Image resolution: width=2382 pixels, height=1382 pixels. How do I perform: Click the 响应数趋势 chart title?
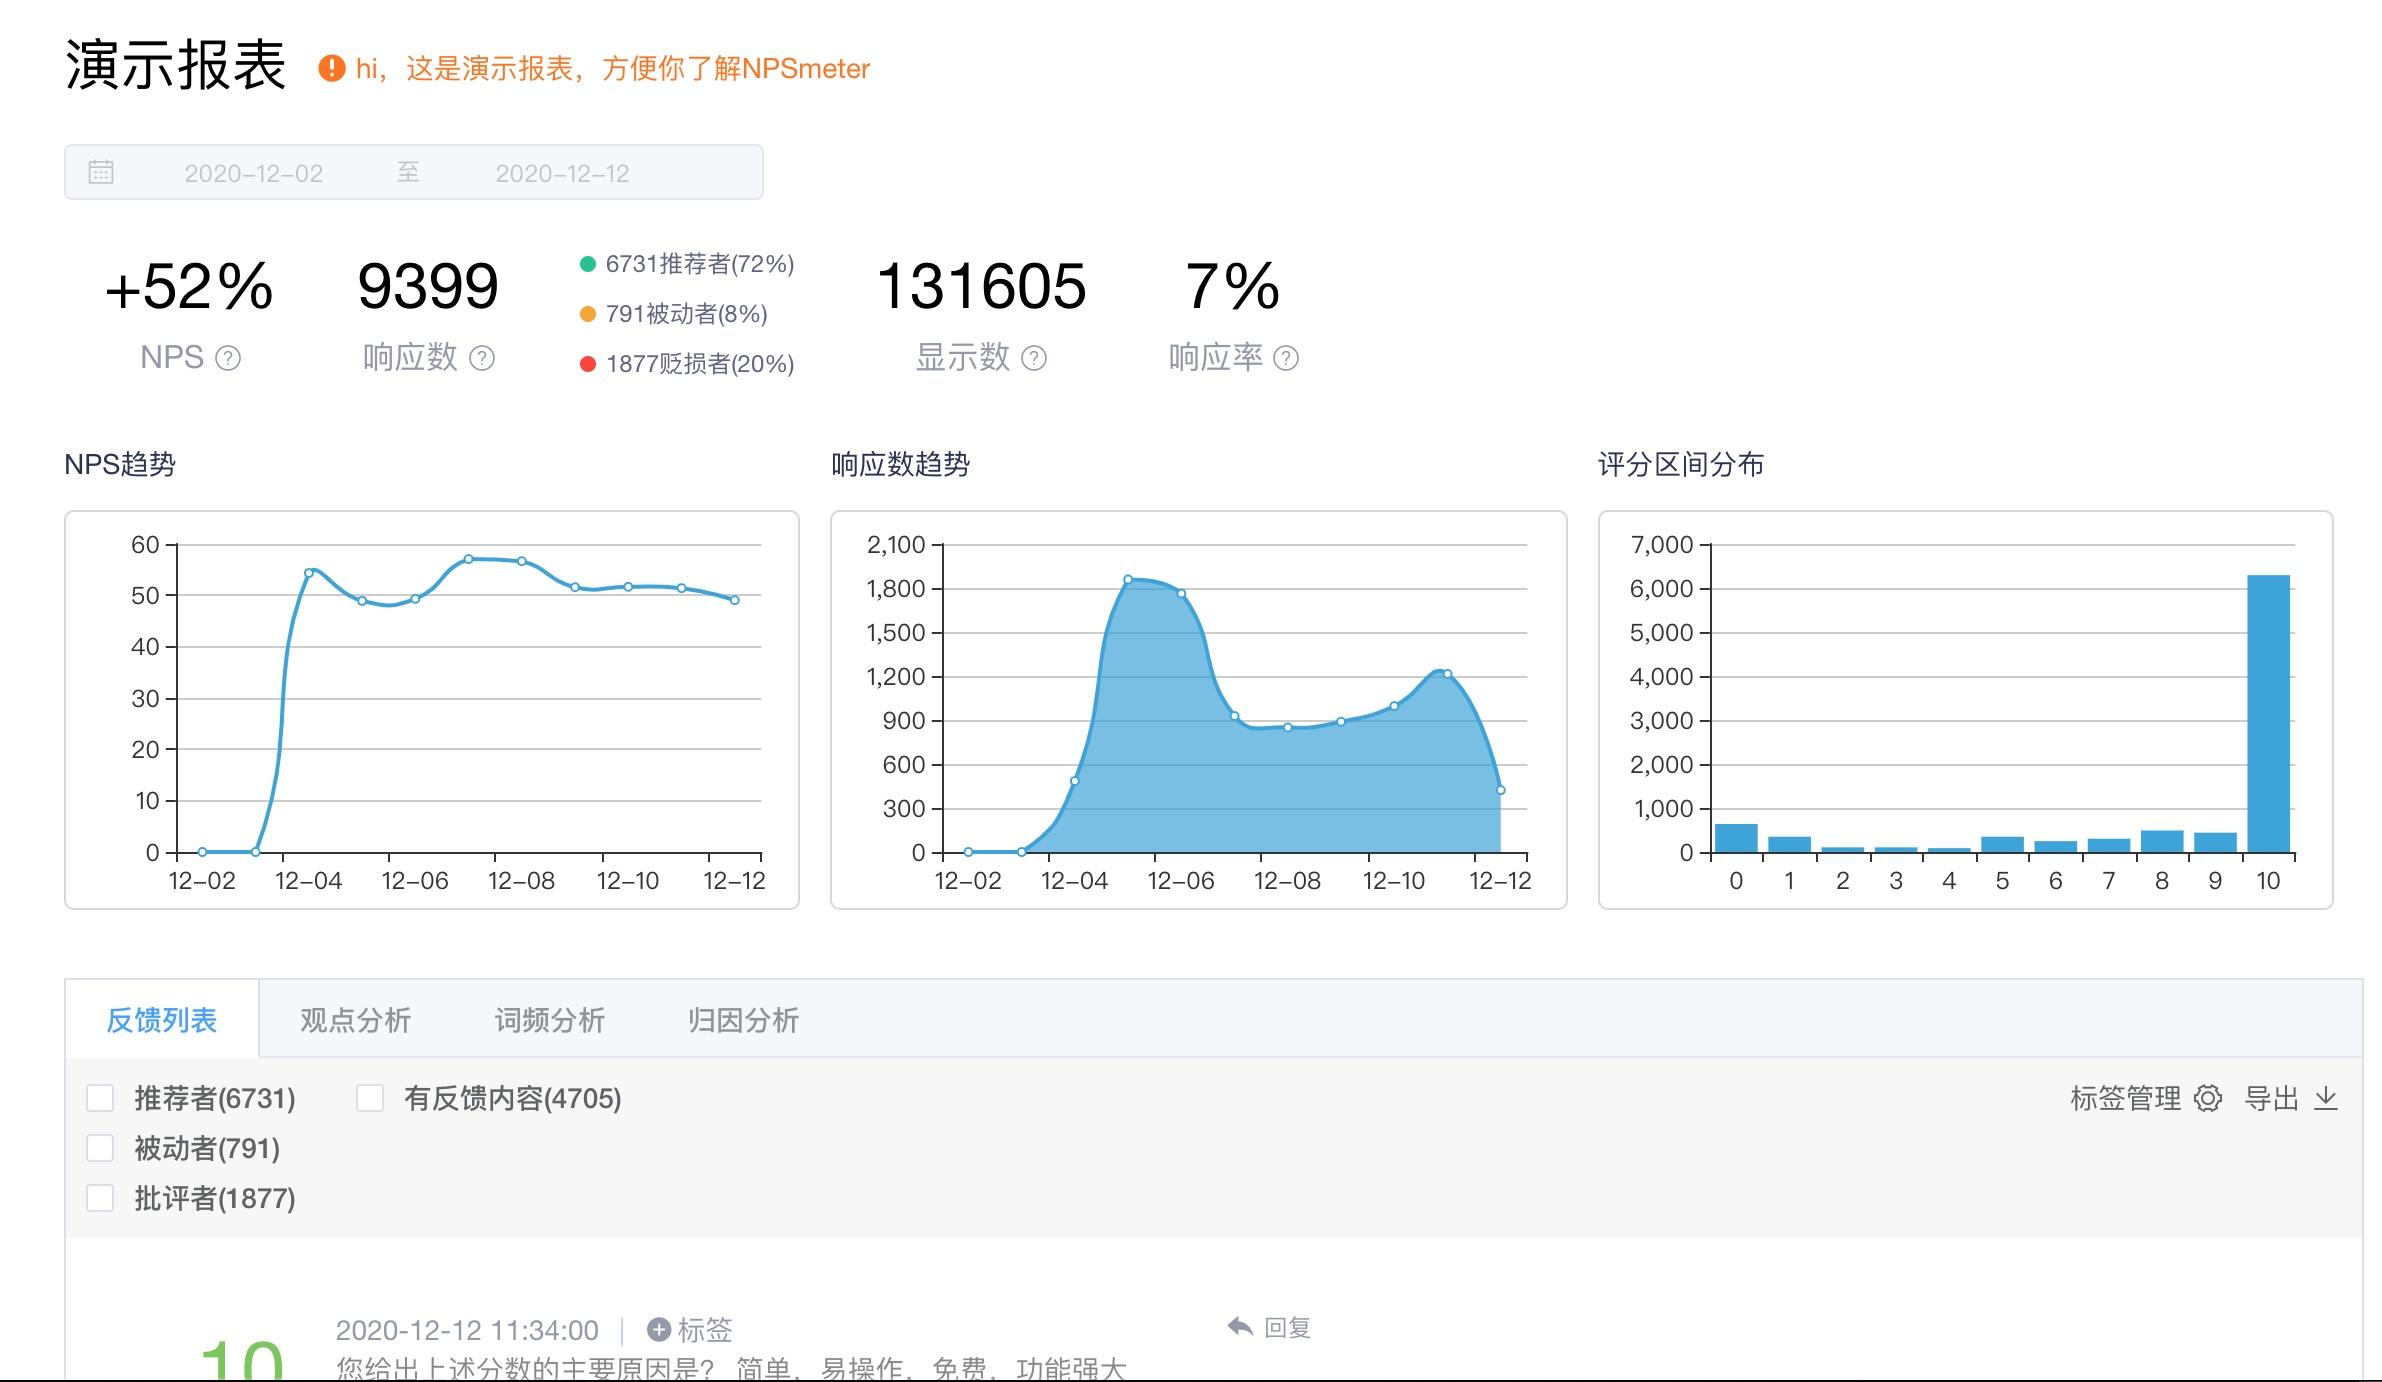900,464
